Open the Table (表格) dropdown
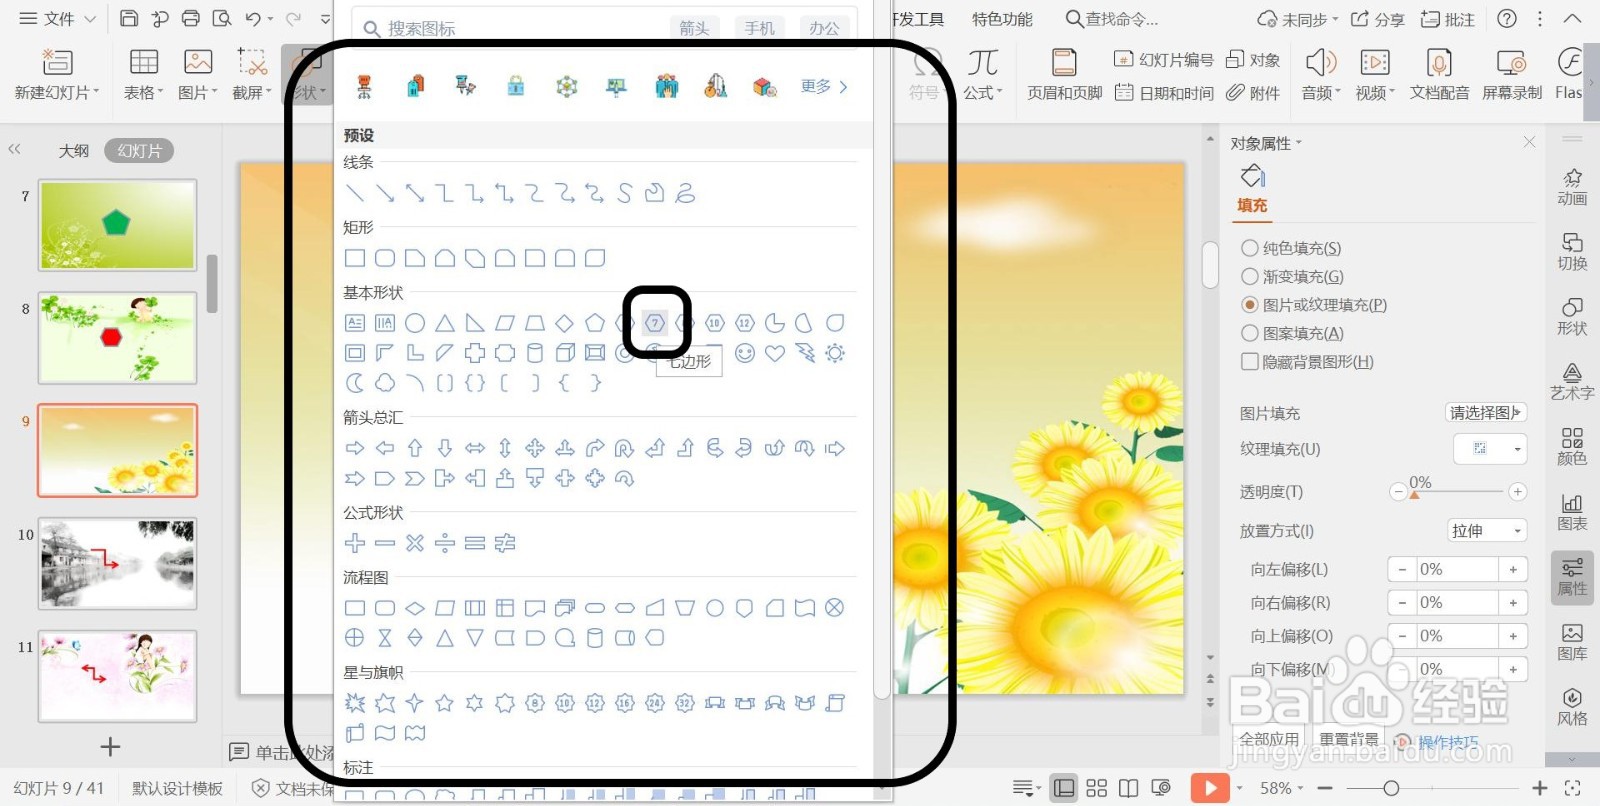This screenshot has width=1600, height=806. tap(143, 93)
